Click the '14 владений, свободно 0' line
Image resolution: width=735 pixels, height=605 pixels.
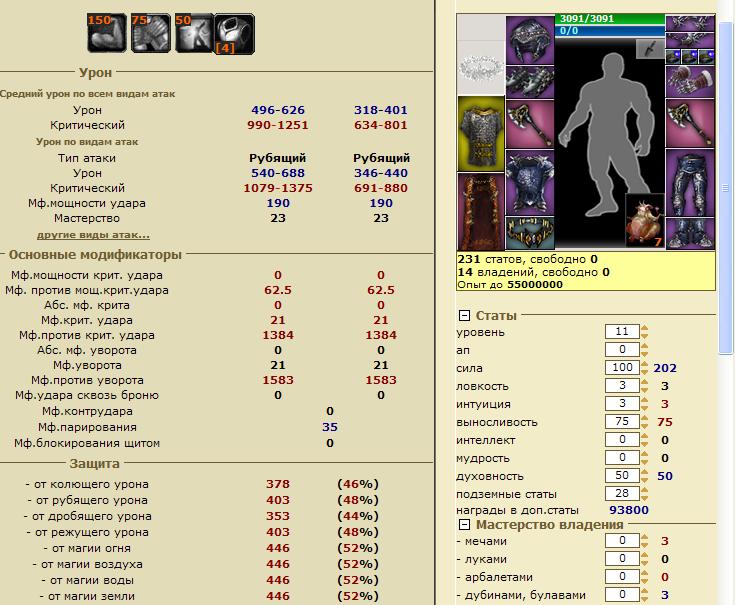point(533,272)
